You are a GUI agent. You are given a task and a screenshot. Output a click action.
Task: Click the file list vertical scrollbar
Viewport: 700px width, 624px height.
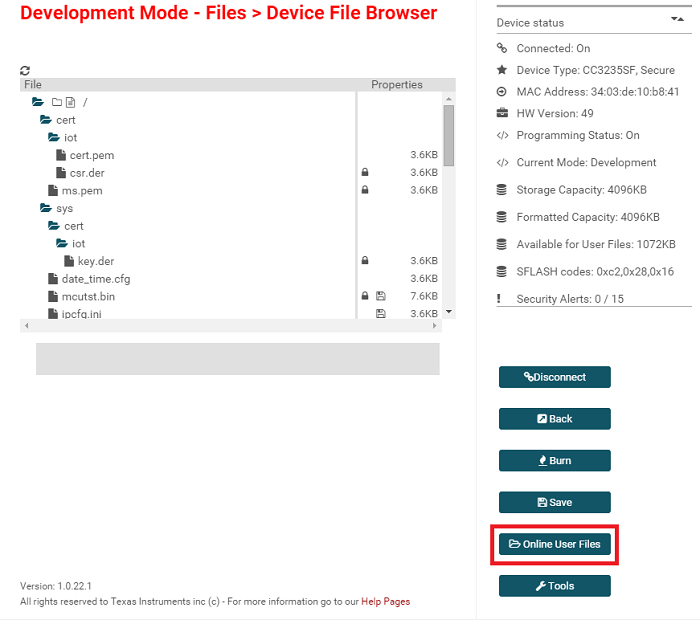(449, 136)
